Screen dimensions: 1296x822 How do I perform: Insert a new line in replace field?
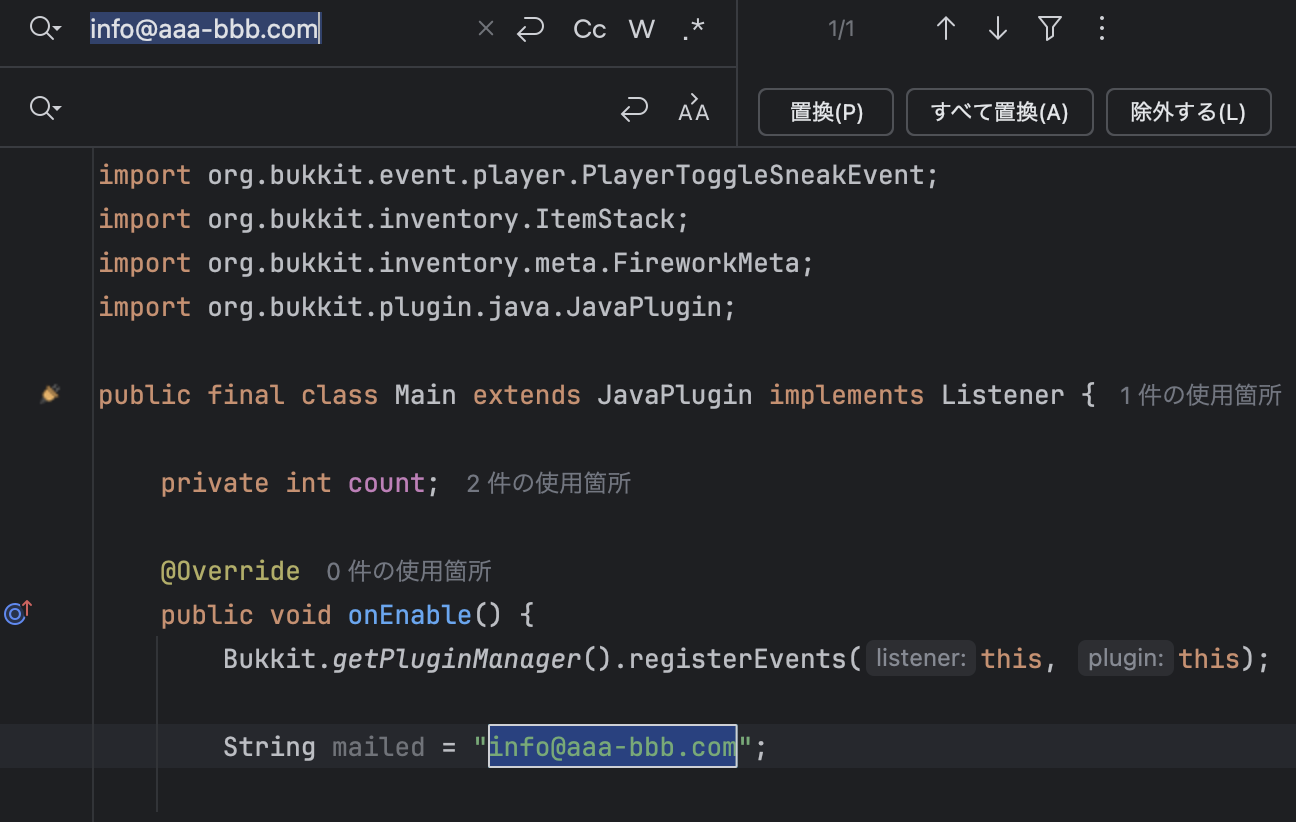(x=634, y=109)
